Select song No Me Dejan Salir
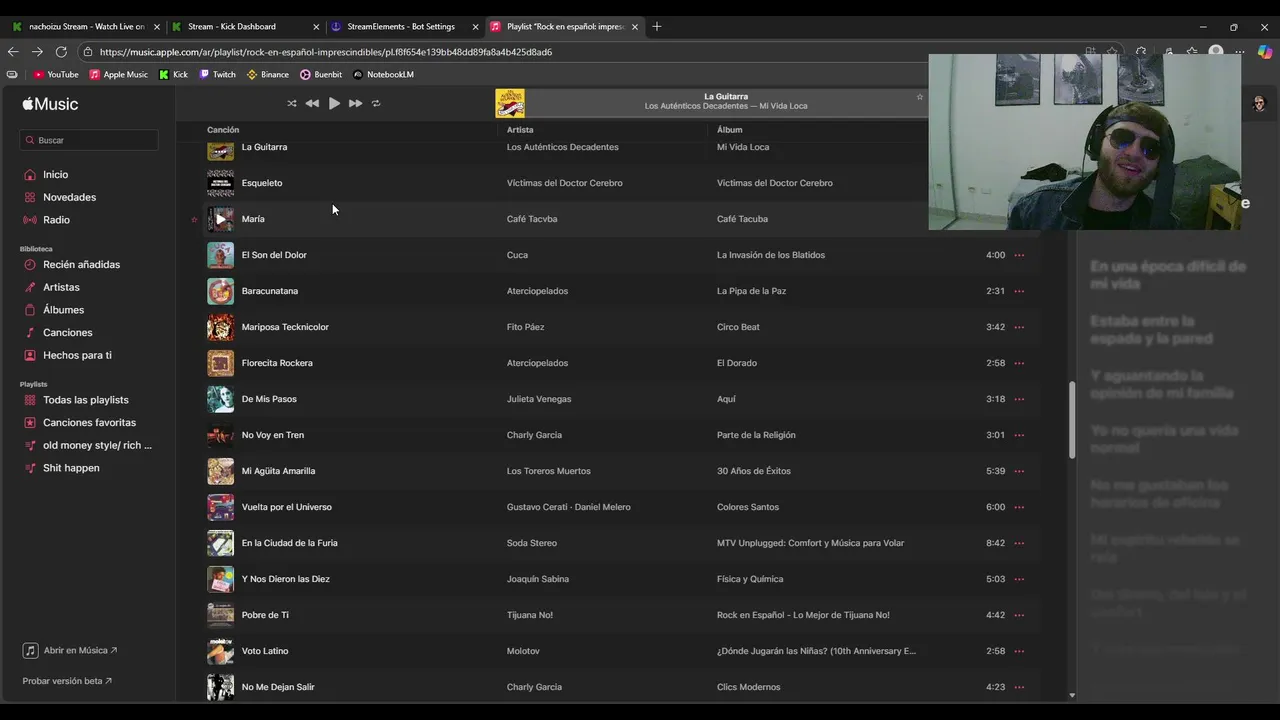Image resolution: width=1280 pixels, height=720 pixels. (278, 687)
